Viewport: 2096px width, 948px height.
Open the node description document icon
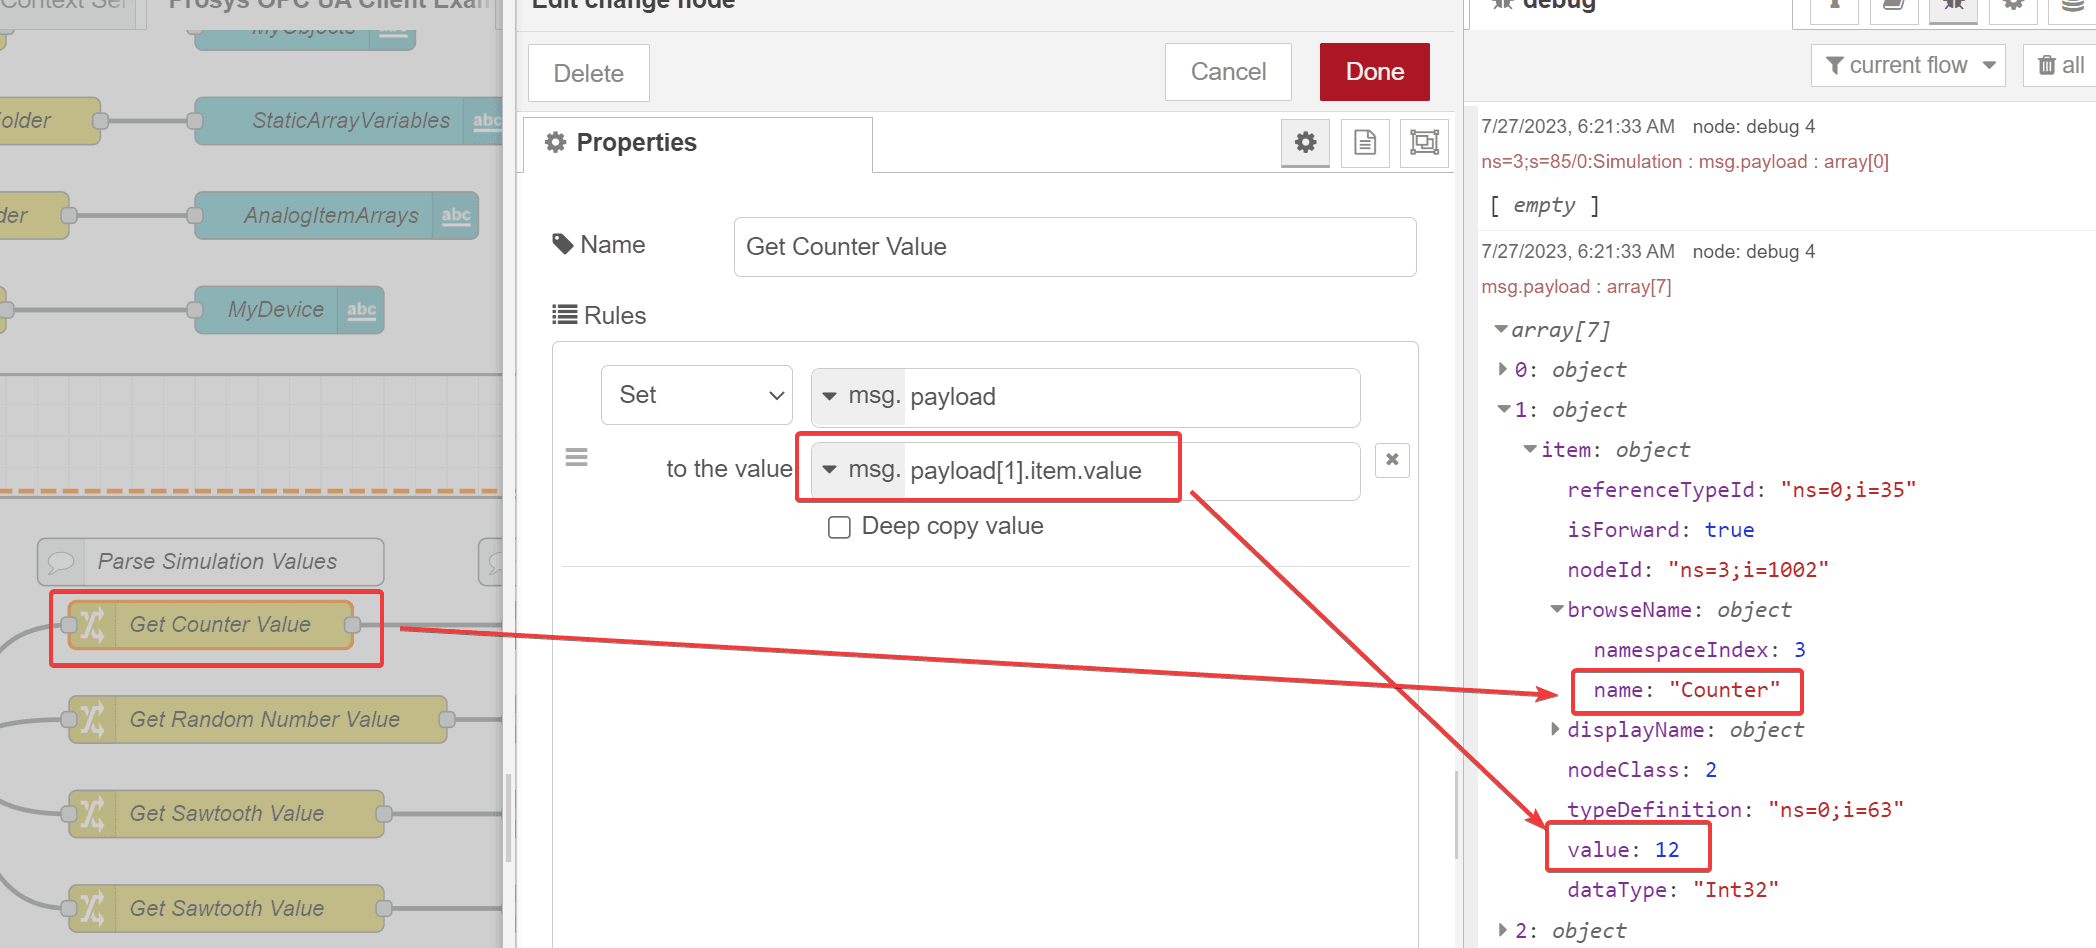tap(1365, 143)
